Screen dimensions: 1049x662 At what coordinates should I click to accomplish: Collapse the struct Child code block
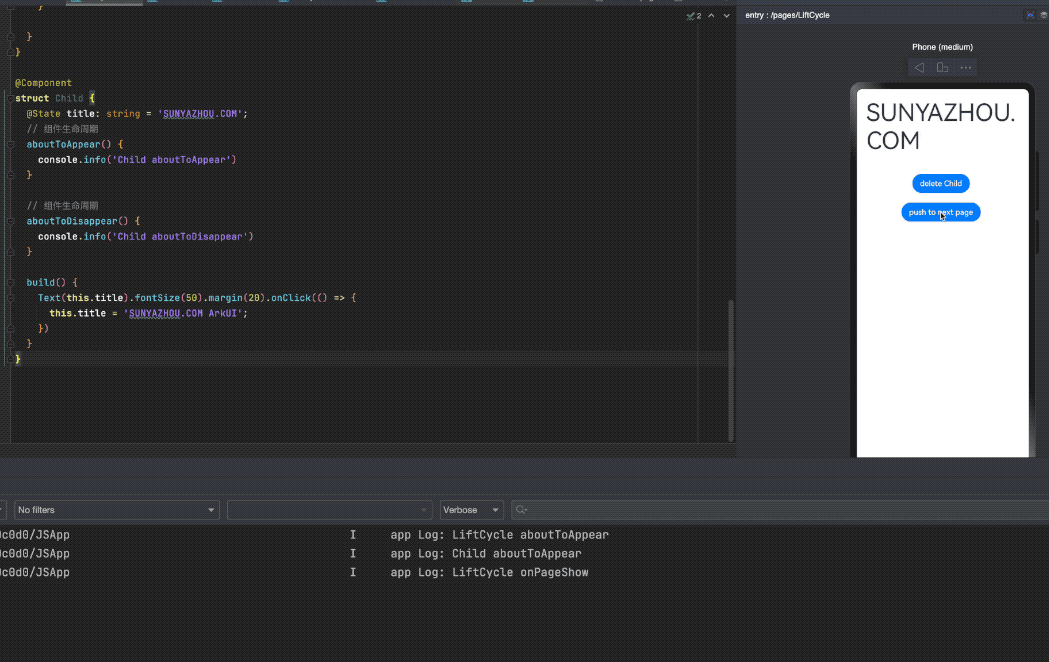pyautogui.click(x=11, y=99)
